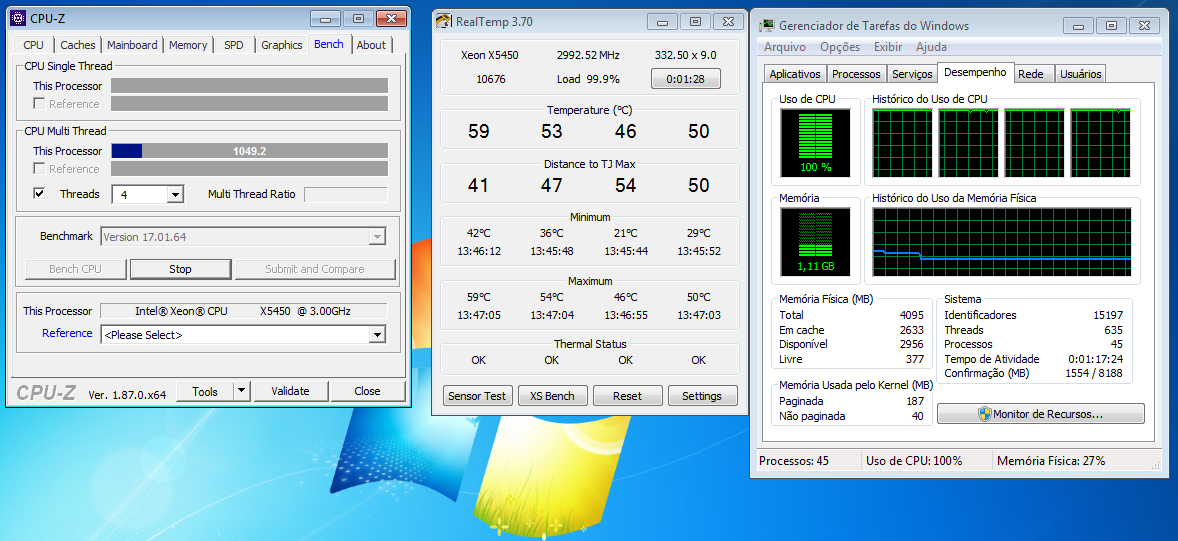Enable Reference checkbox under CPU Multi Thread
Viewport: 1178px width, 541px height.
click(40, 168)
